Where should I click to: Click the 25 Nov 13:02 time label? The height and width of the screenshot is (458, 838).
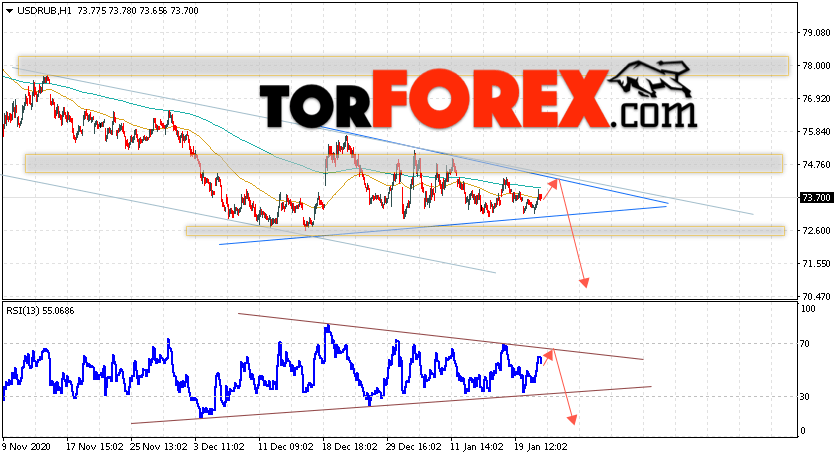click(x=159, y=446)
